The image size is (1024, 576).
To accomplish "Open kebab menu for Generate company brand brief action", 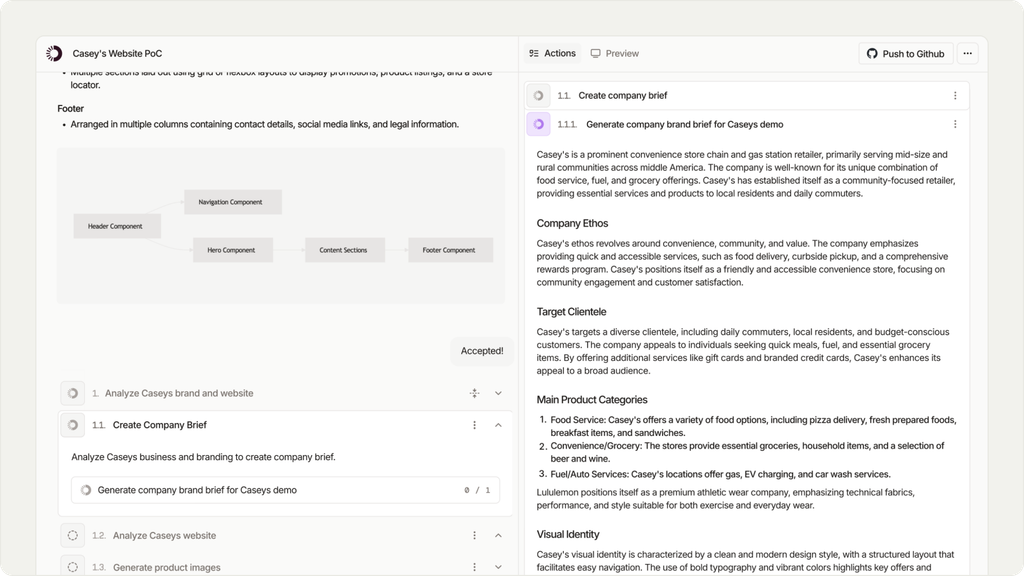I will [x=955, y=124].
